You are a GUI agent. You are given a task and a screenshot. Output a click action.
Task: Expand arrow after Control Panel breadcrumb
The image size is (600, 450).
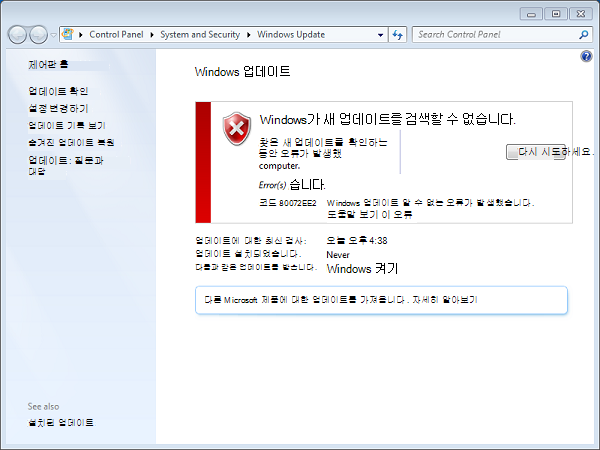point(152,35)
